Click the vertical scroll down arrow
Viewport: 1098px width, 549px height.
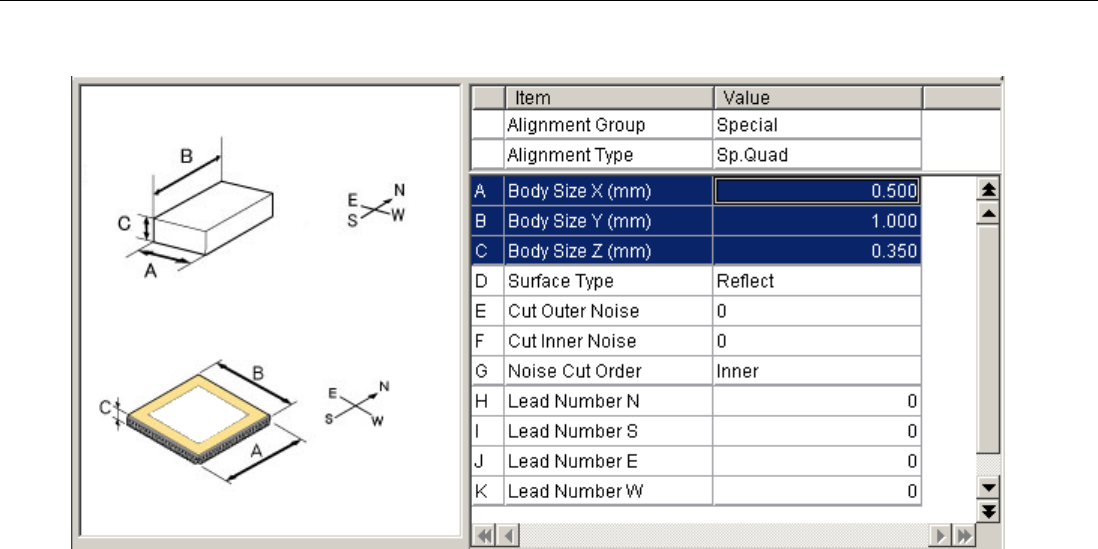point(988,488)
